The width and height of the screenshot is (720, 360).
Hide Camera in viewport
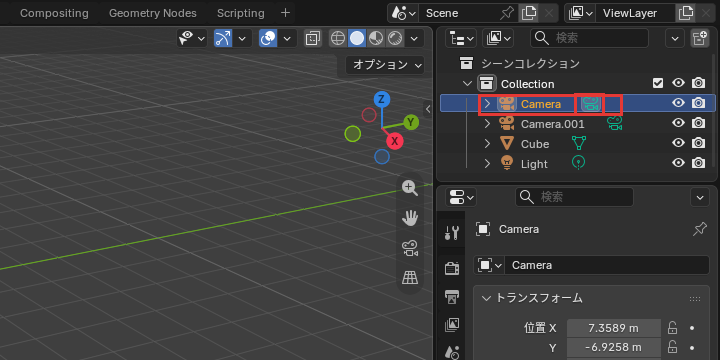pos(678,103)
